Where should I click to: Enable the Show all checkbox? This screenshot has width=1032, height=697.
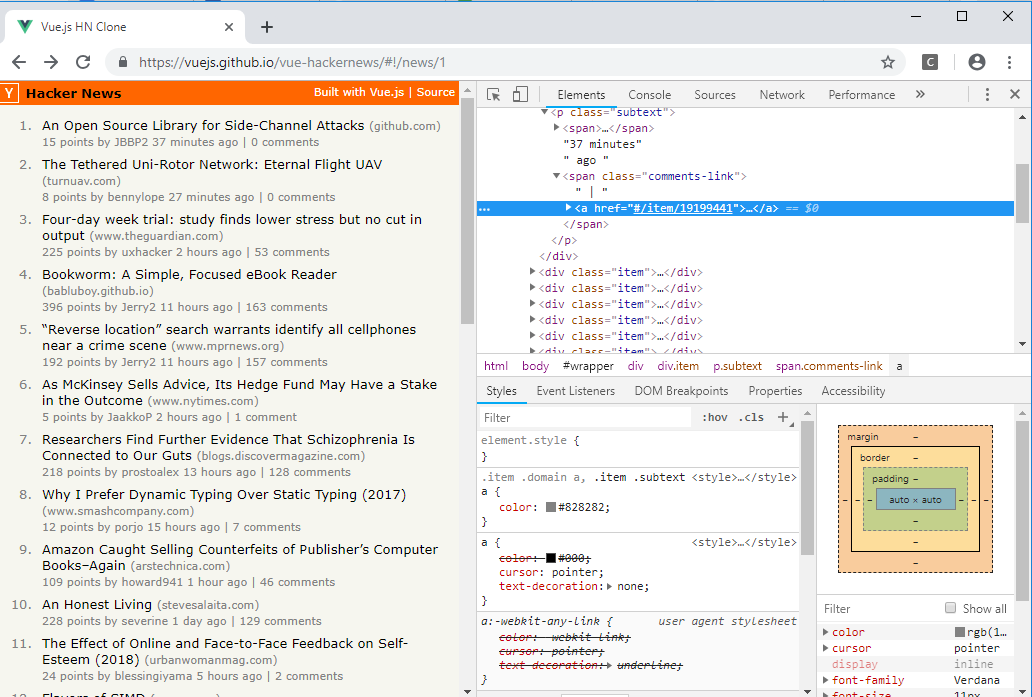click(x=950, y=608)
